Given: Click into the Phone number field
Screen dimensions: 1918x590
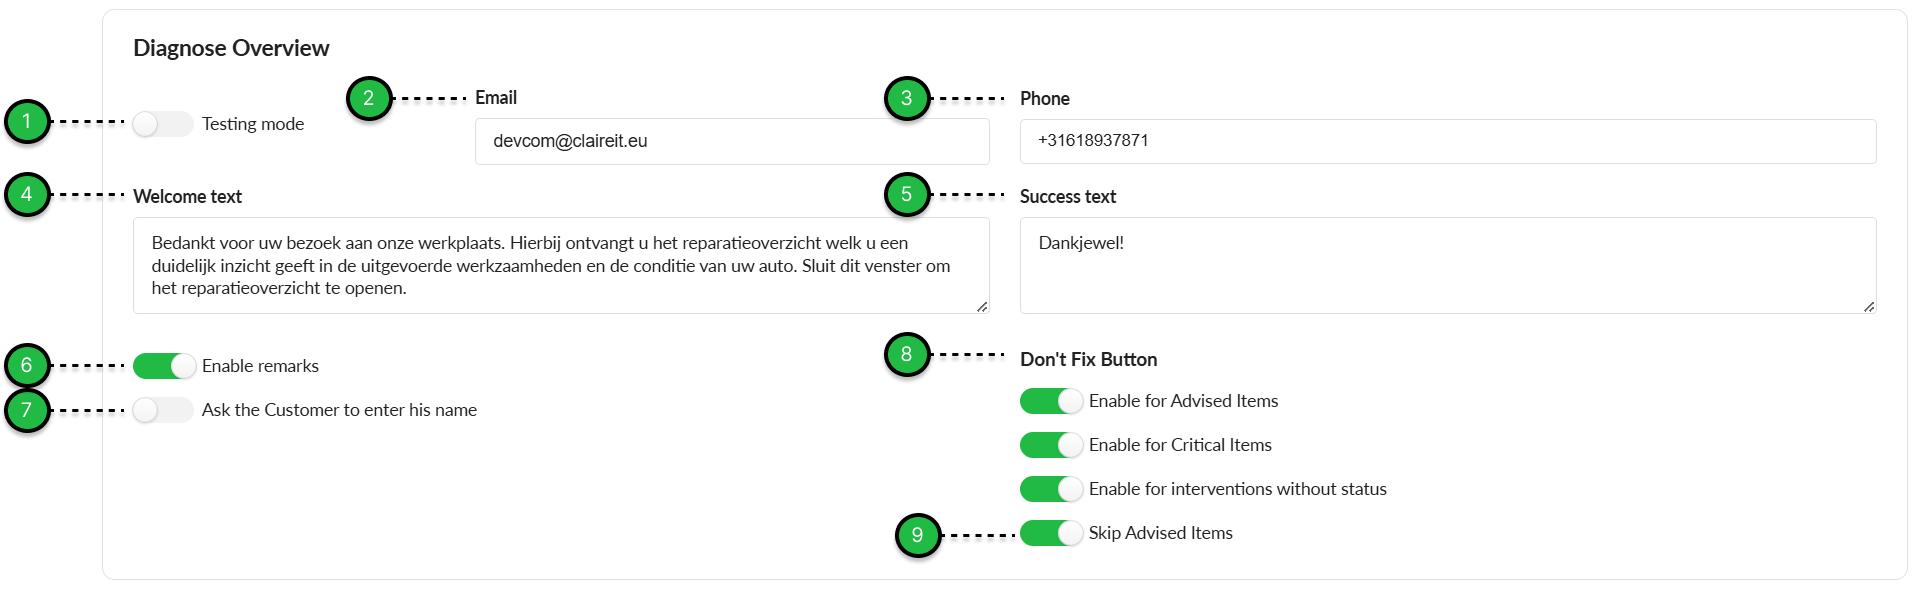Looking at the screenshot, I should coord(1448,141).
